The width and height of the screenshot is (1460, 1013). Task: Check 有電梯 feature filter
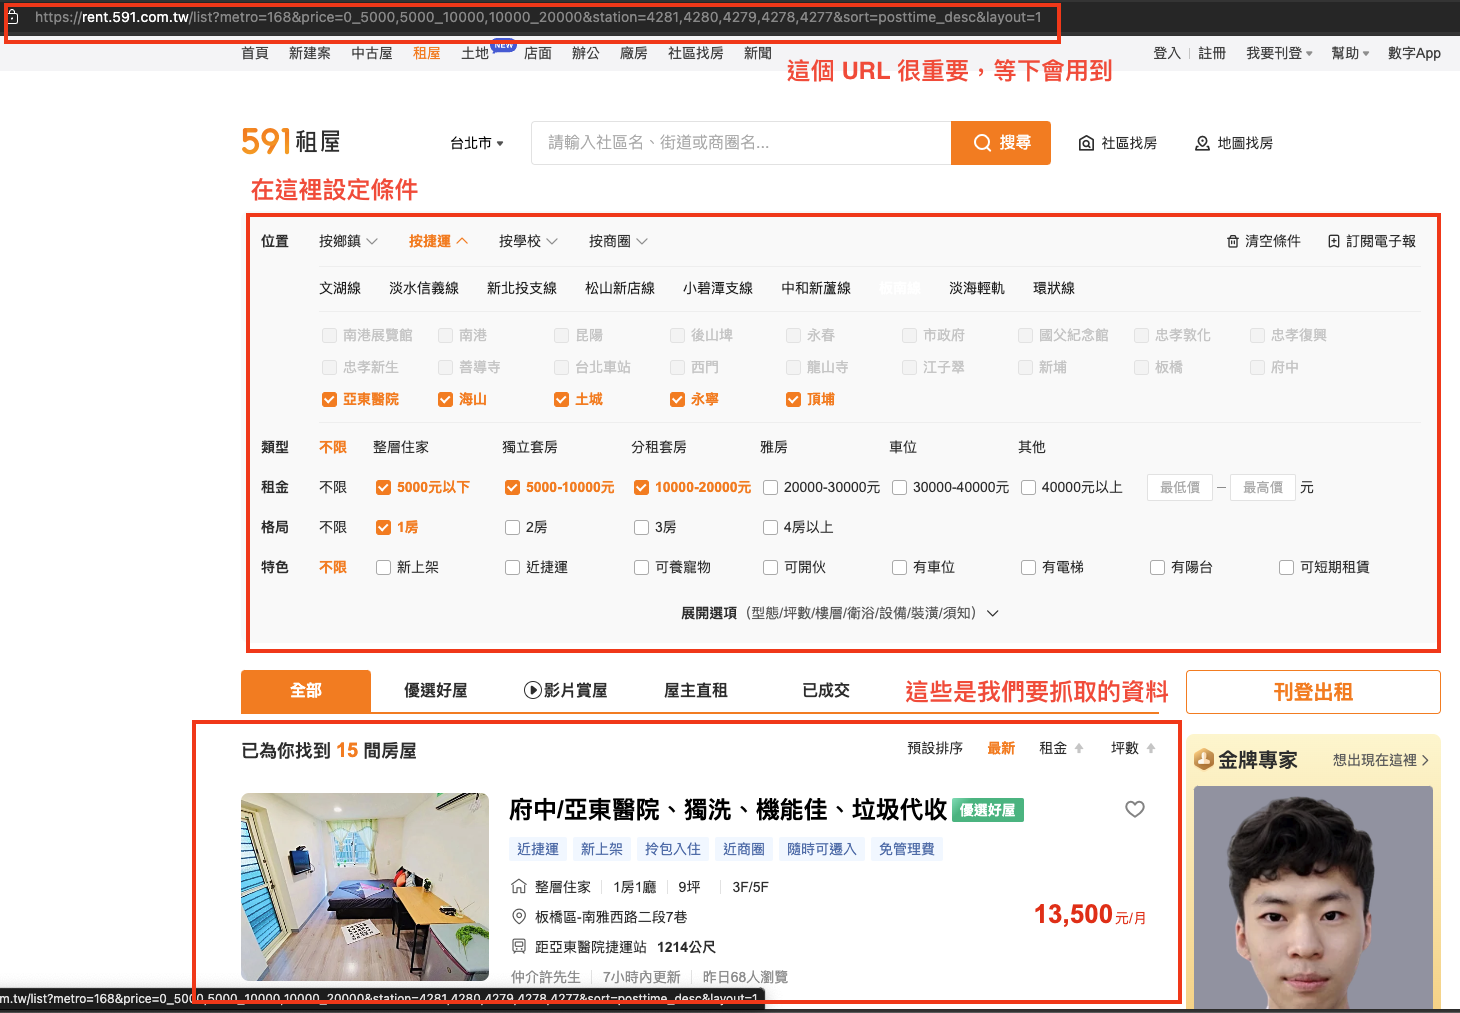[1028, 567]
